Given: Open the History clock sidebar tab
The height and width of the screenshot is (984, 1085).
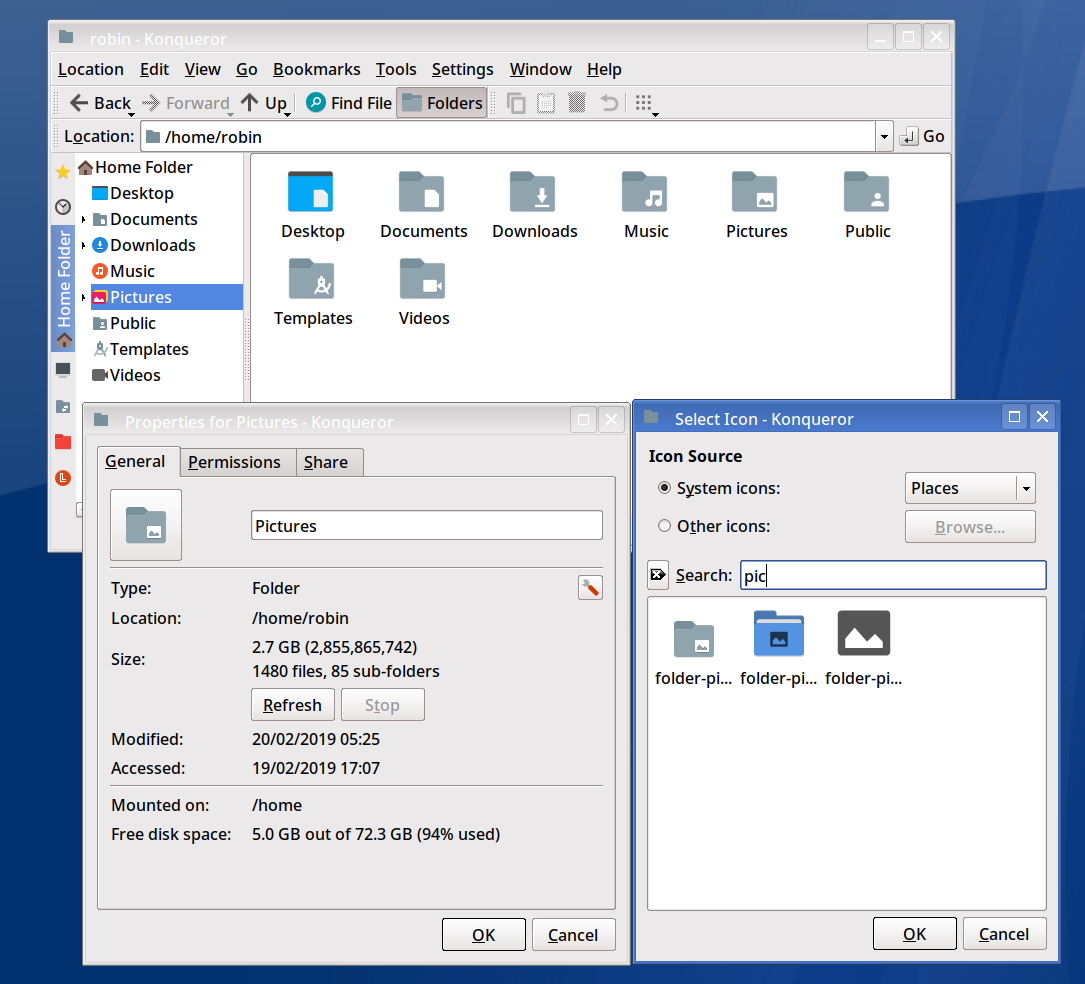Looking at the screenshot, I should [x=63, y=207].
